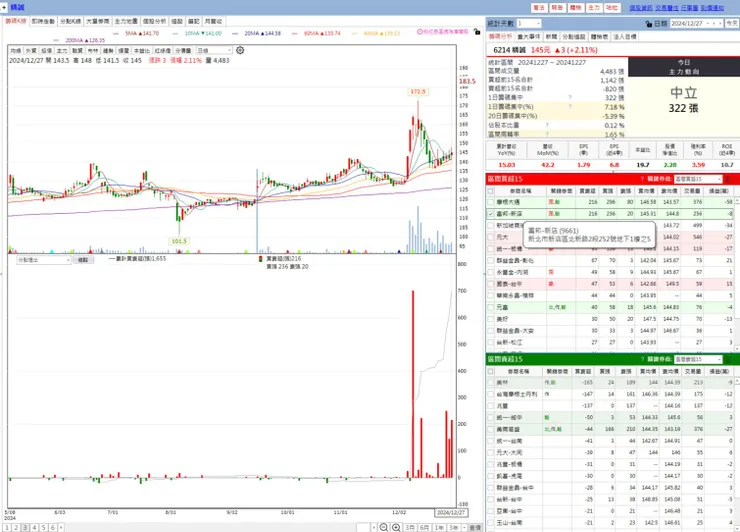This screenshot has width=740, height=532.
Task: Toggle 外資 chart indicator button
Action: pyautogui.click(x=31, y=51)
